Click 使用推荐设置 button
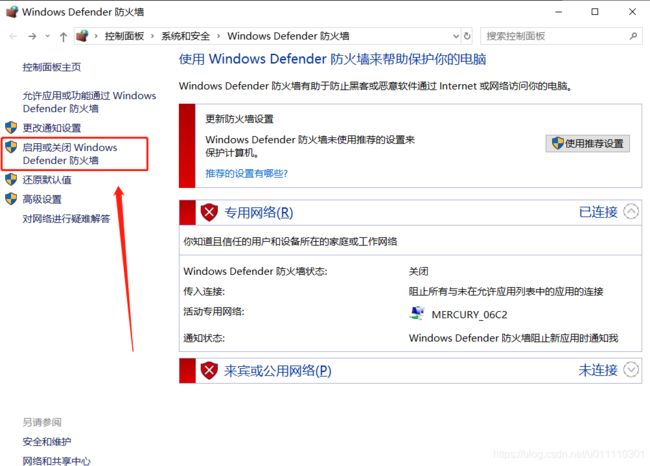This screenshot has width=650, height=466. pos(588,143)
